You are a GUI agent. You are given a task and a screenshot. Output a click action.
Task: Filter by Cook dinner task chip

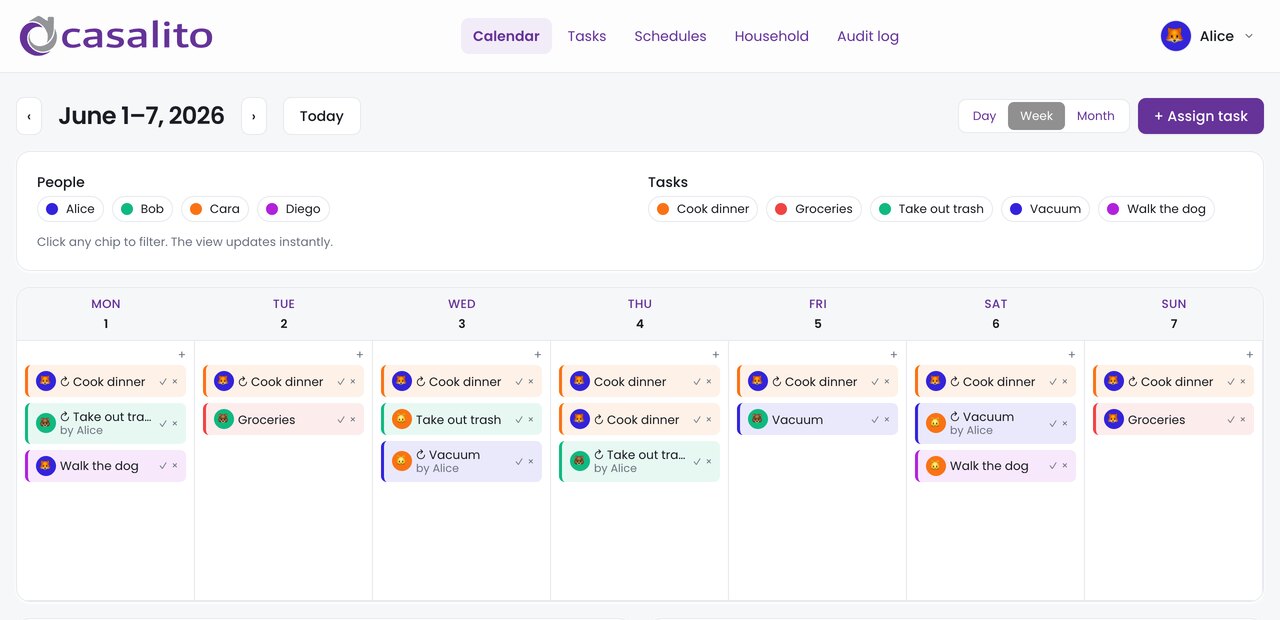point(702,209)
